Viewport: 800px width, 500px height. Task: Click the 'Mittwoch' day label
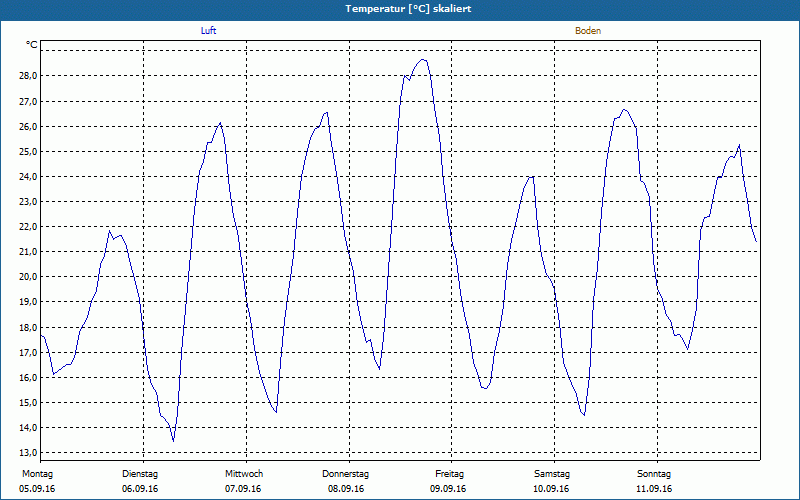pos(244,474)
